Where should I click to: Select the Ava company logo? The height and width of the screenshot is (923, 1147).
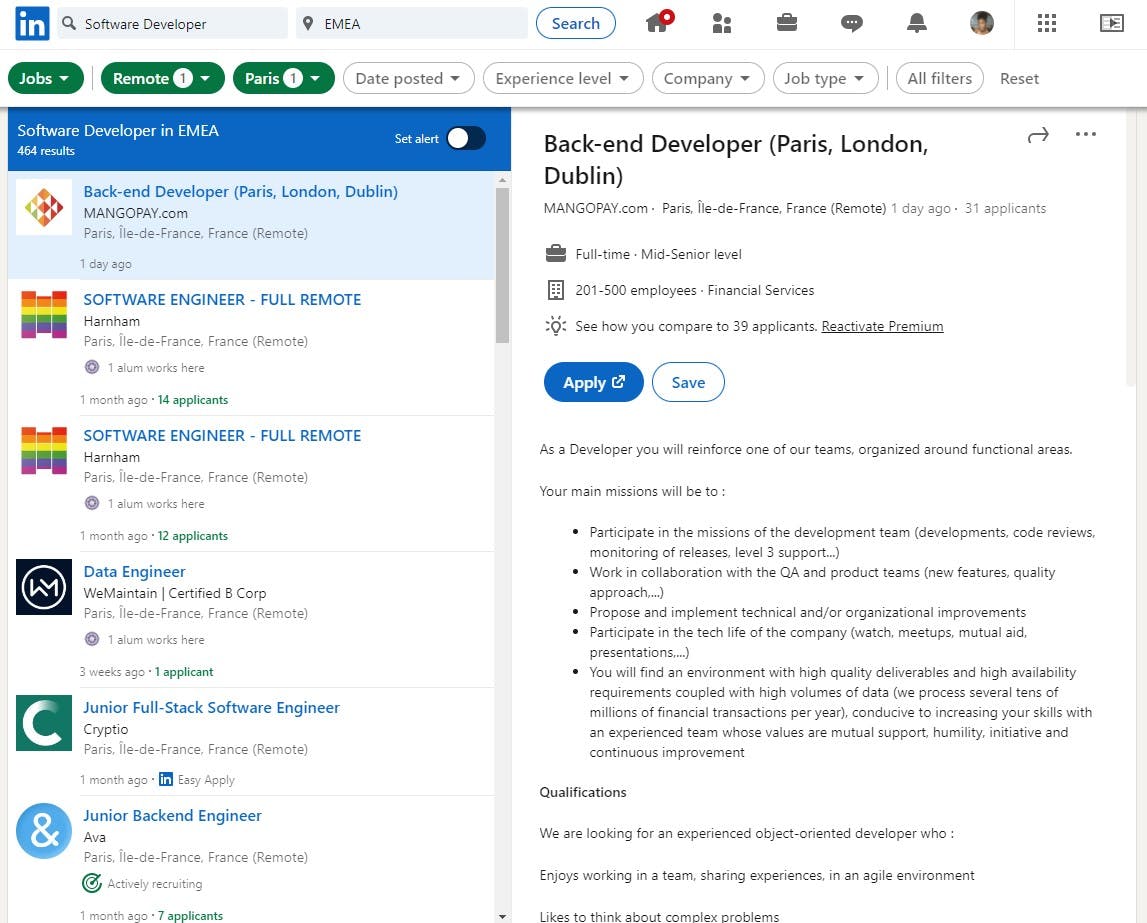click(x=44, y=831)
